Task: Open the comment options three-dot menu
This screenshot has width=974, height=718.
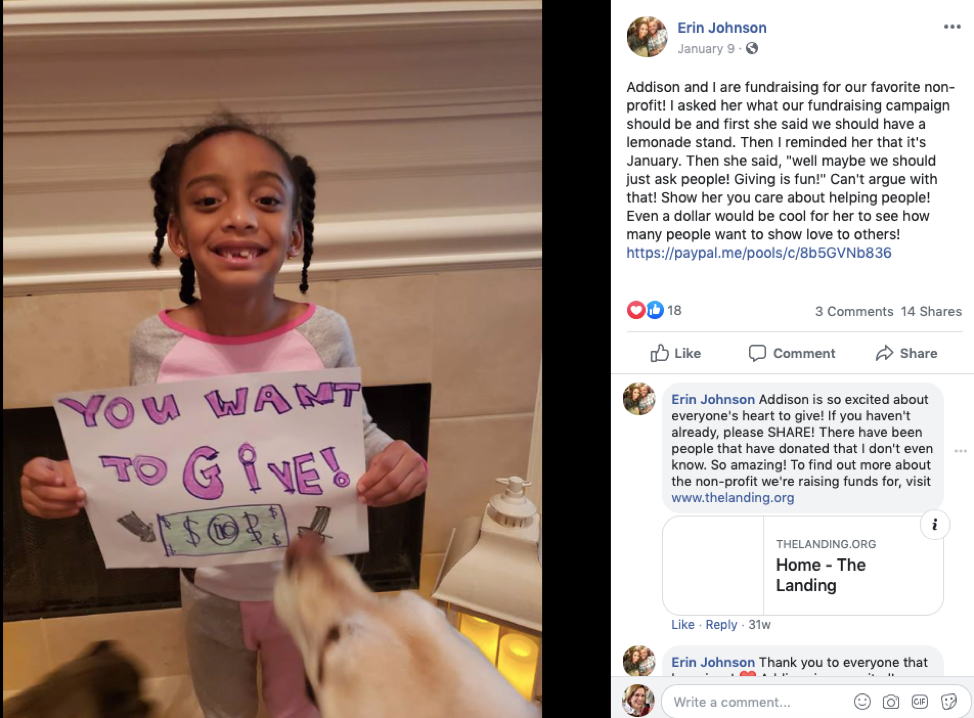Action: click(x=960, y=451)
